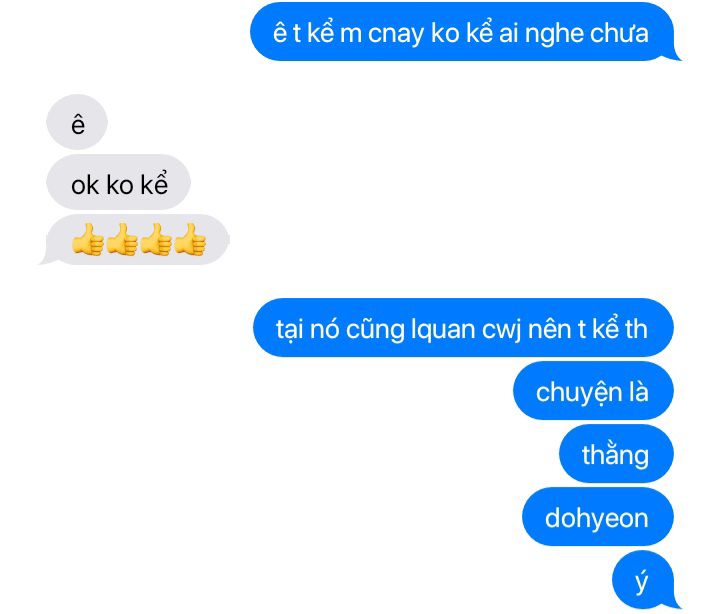This screenshot has height=614, width=720.
Task: Tap the 'tại nó cũng lquan' message bubble
Action: (463, 327)
